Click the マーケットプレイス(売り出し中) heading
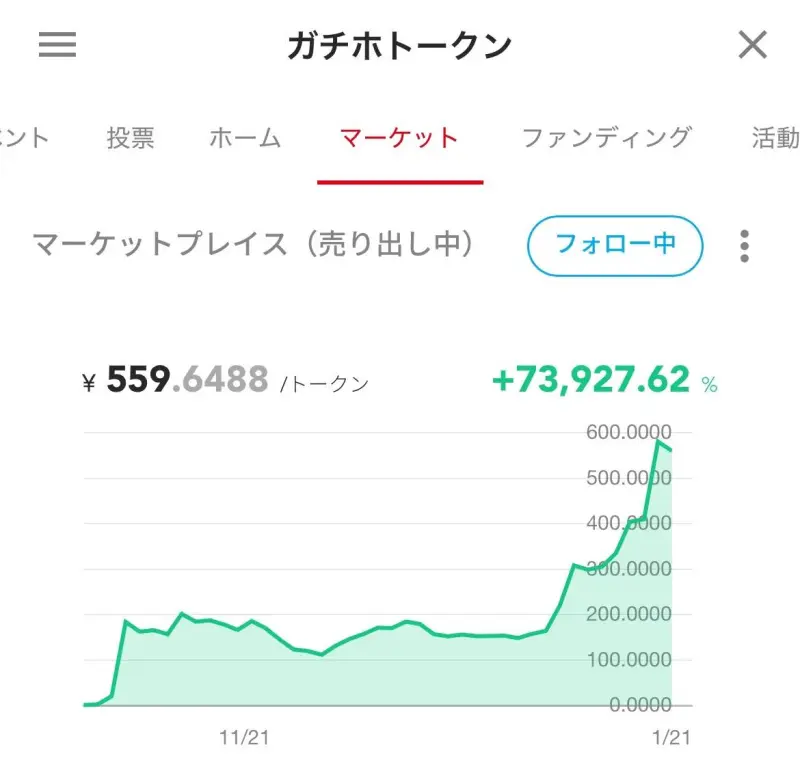This screenshot has height=769, width=800. coord(254,245)
